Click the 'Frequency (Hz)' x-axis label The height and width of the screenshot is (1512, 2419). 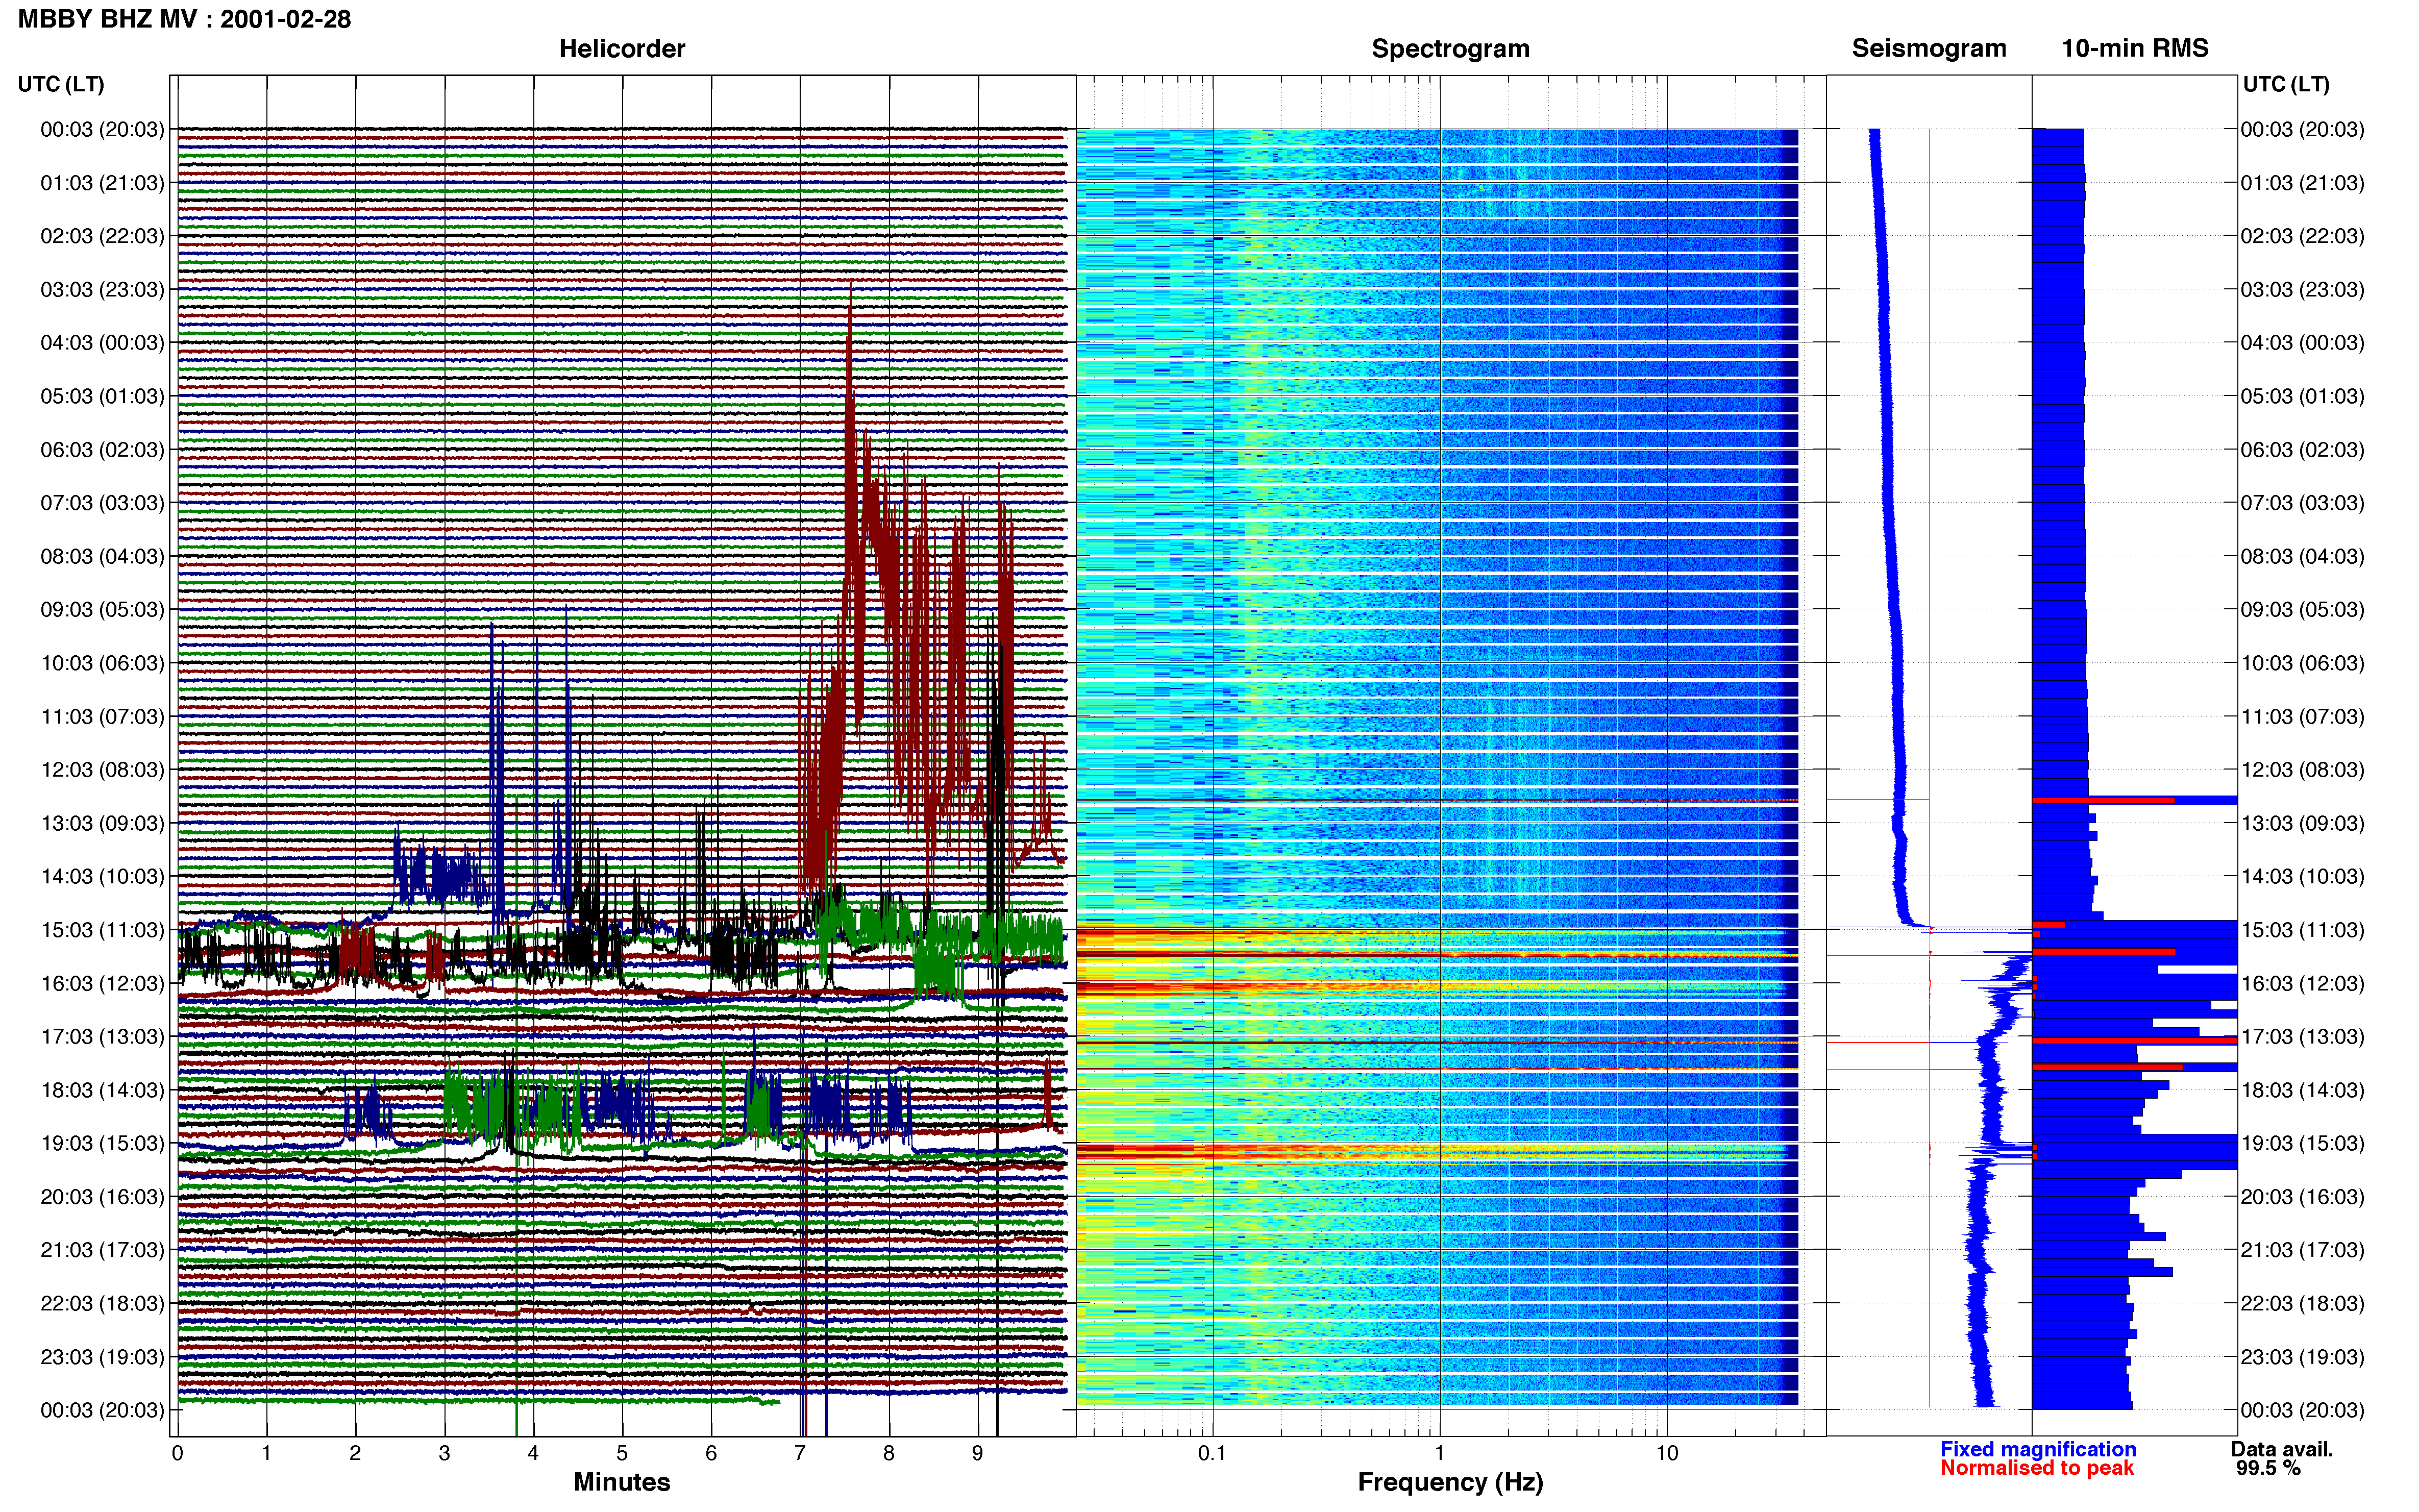point(1450,1482)
